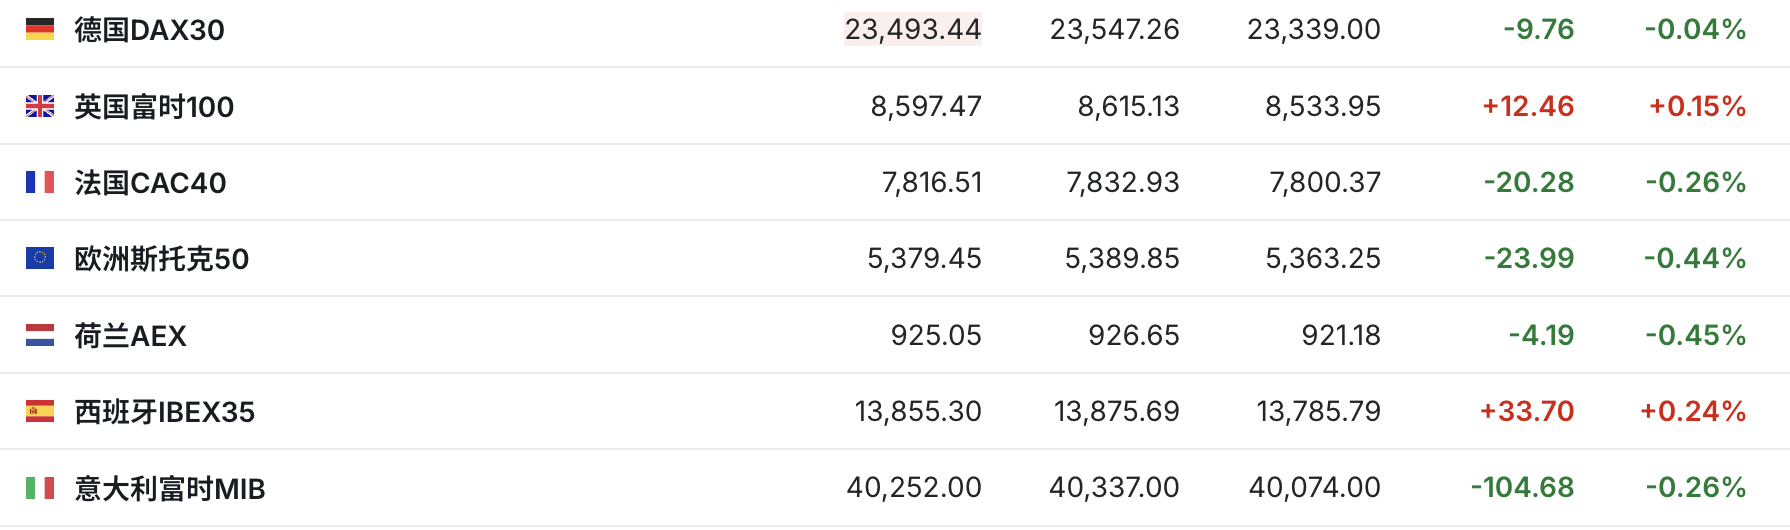1790x530 pixels.
Task: Click the Netherlands flag icon
Action: pyautogui.click(x=40, y=335)
